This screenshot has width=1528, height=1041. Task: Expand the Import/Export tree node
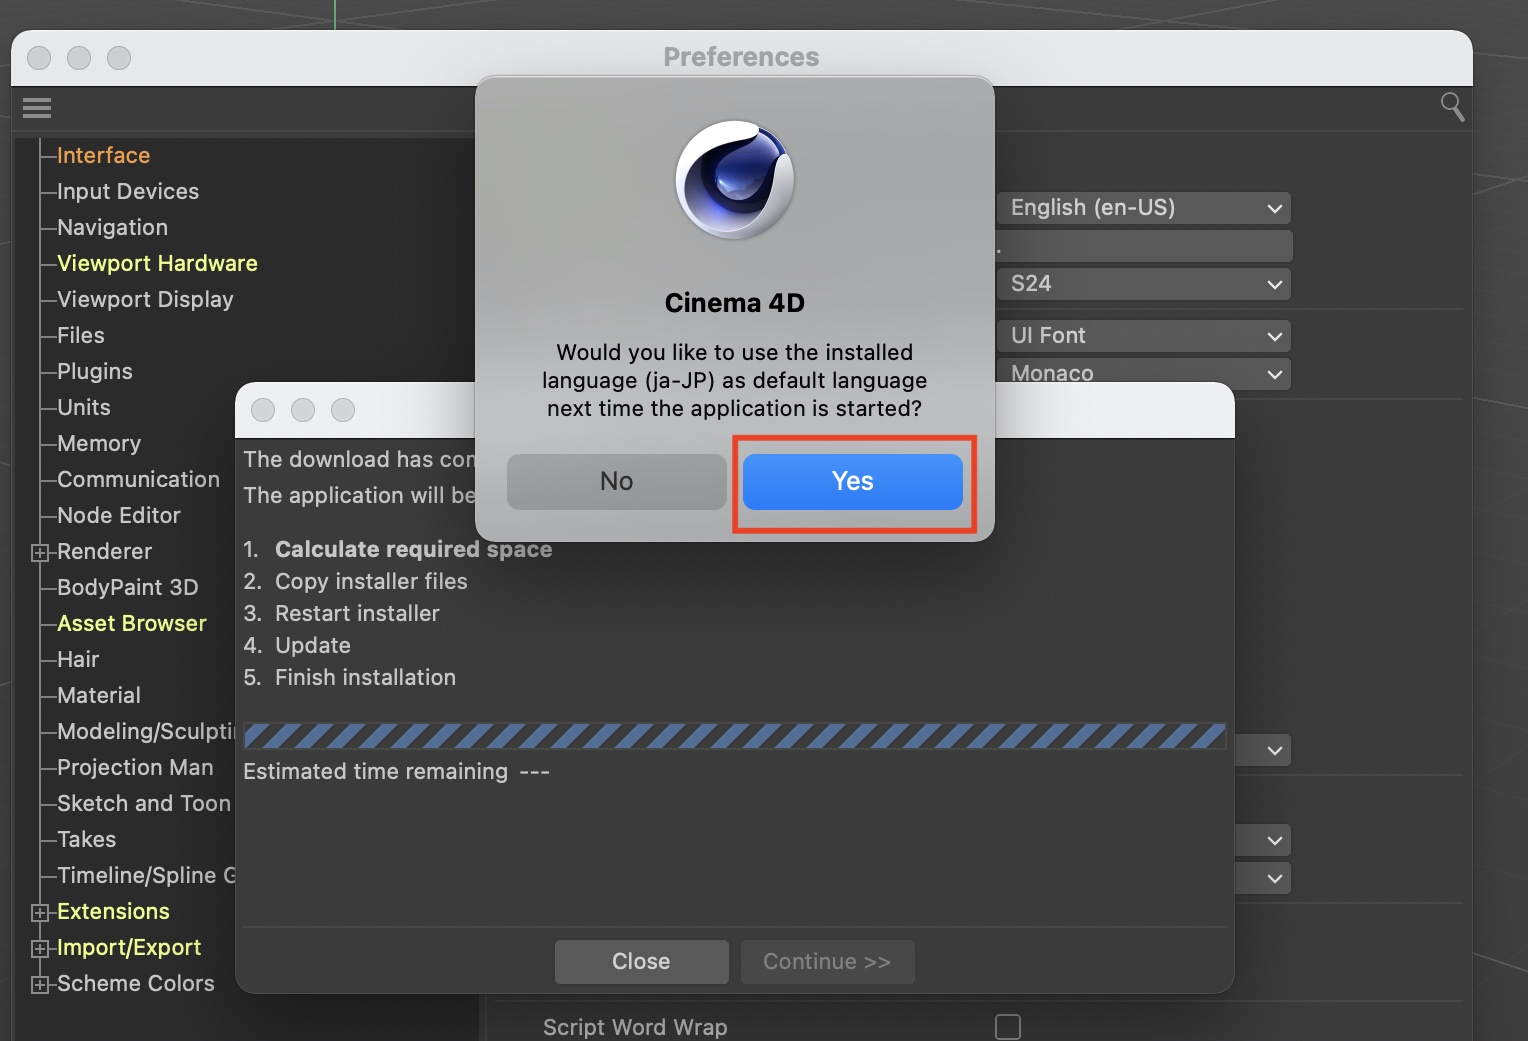tap(40, 948)
